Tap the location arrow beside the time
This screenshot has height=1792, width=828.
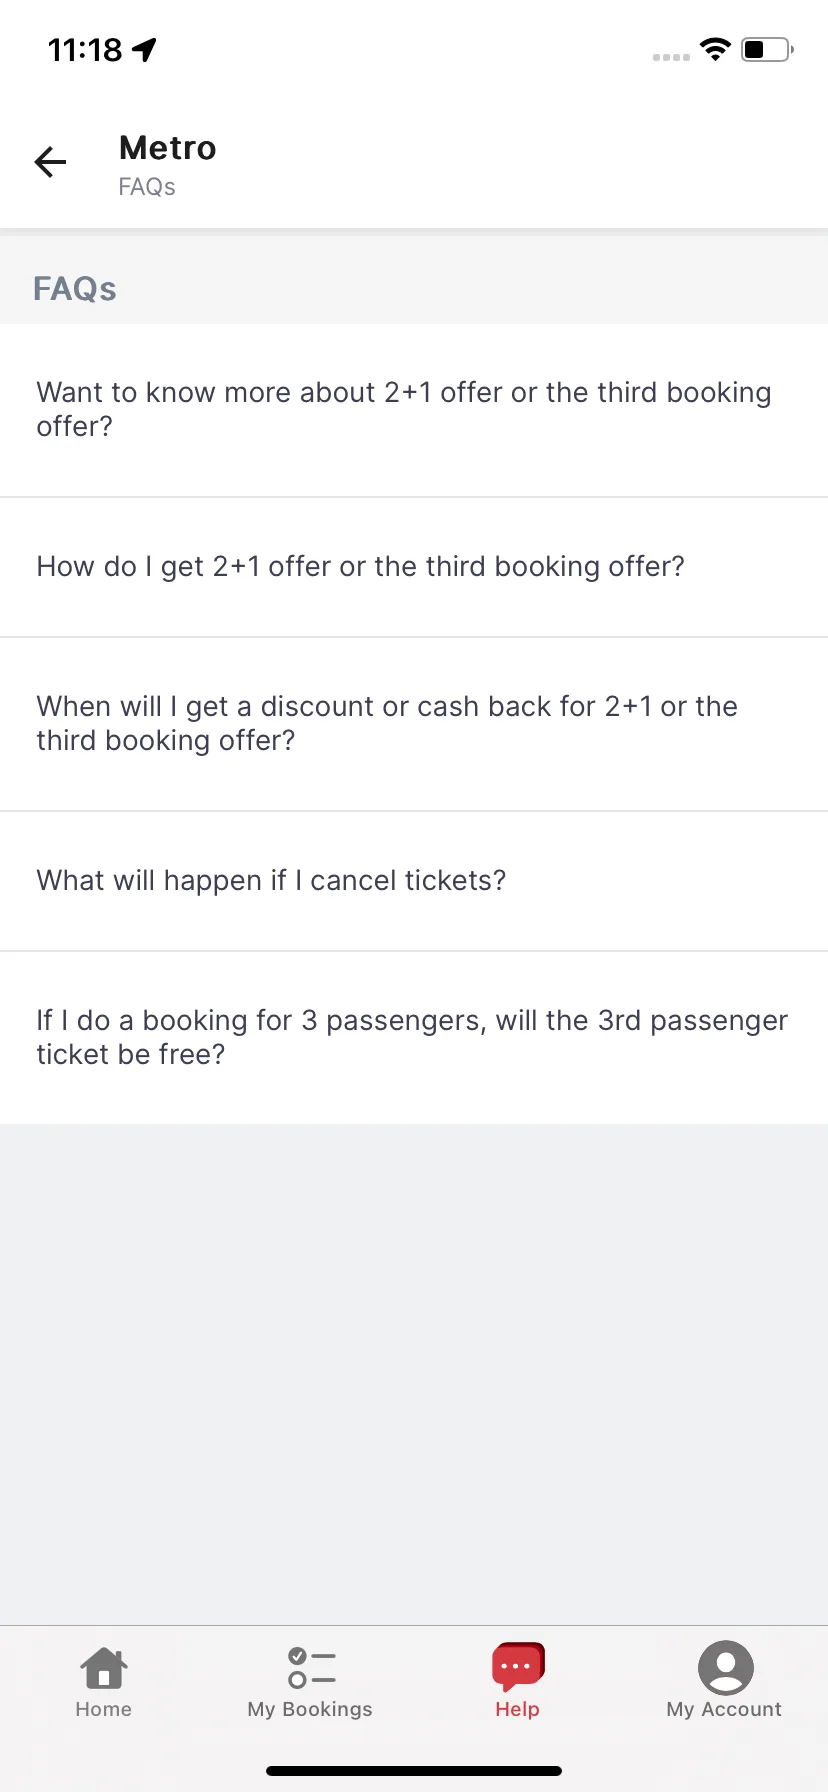click(x=145, y=49)
